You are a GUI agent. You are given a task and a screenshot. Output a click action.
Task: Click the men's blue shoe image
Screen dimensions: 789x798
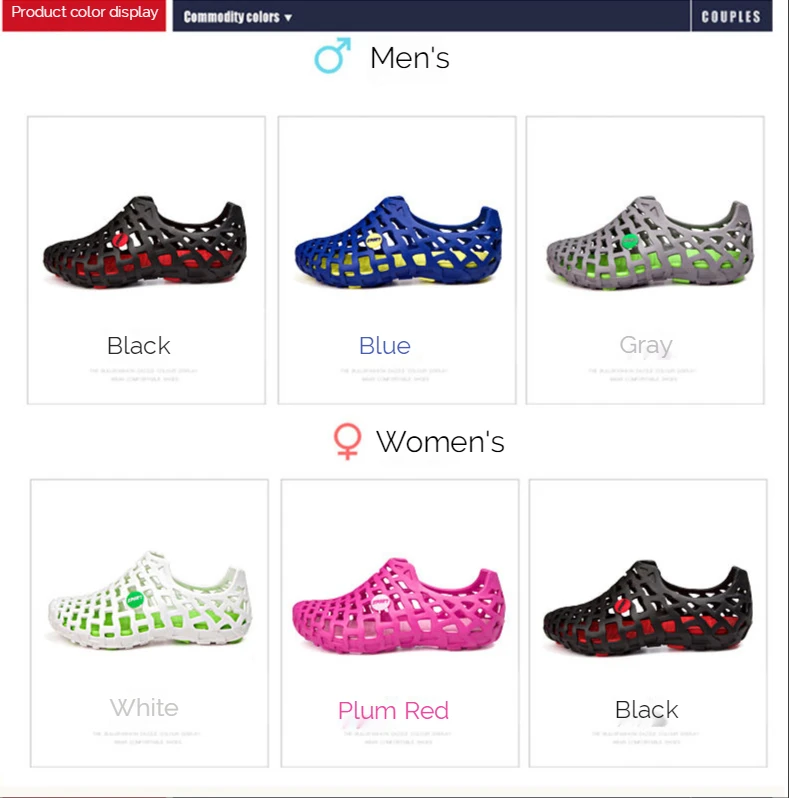398,243
